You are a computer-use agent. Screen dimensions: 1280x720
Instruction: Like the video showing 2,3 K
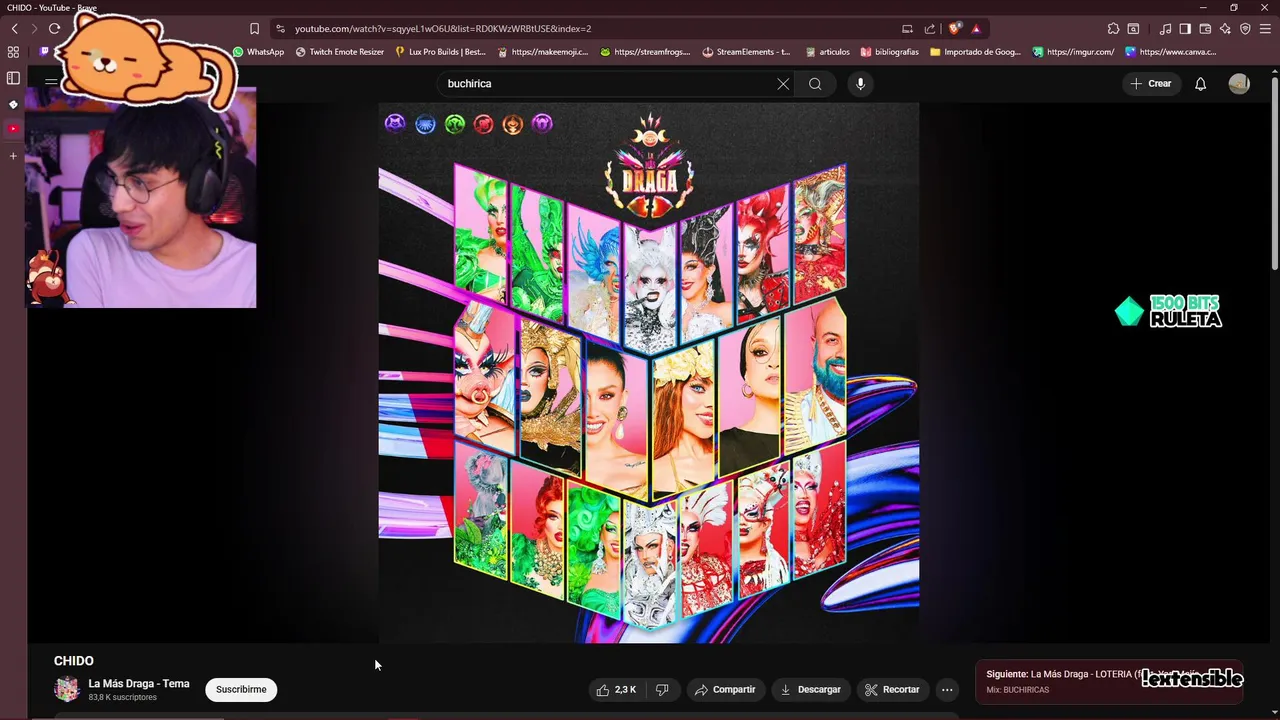pos(617,689)
